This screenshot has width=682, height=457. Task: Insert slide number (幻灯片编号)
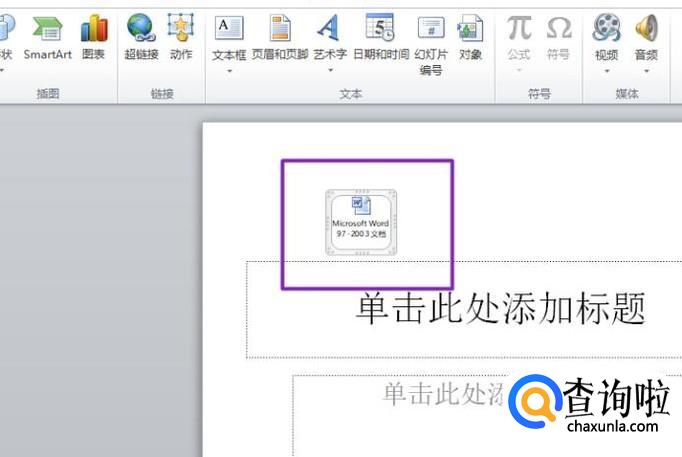[431, 46]
